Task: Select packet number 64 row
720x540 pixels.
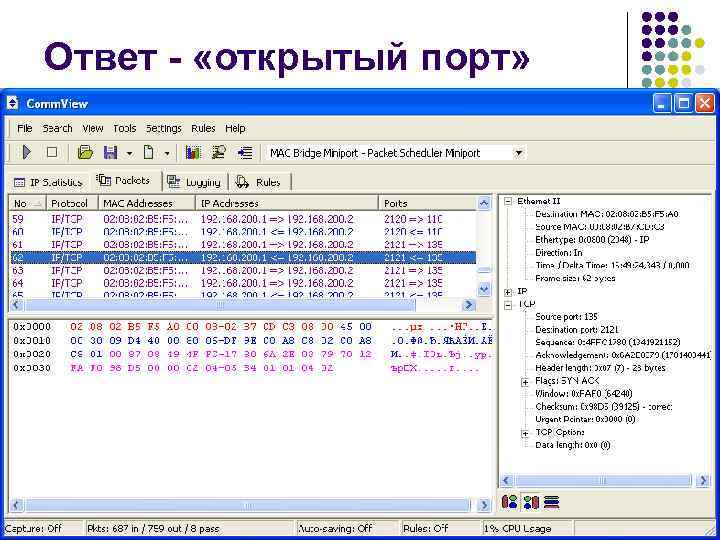Action: click(243, 283)
